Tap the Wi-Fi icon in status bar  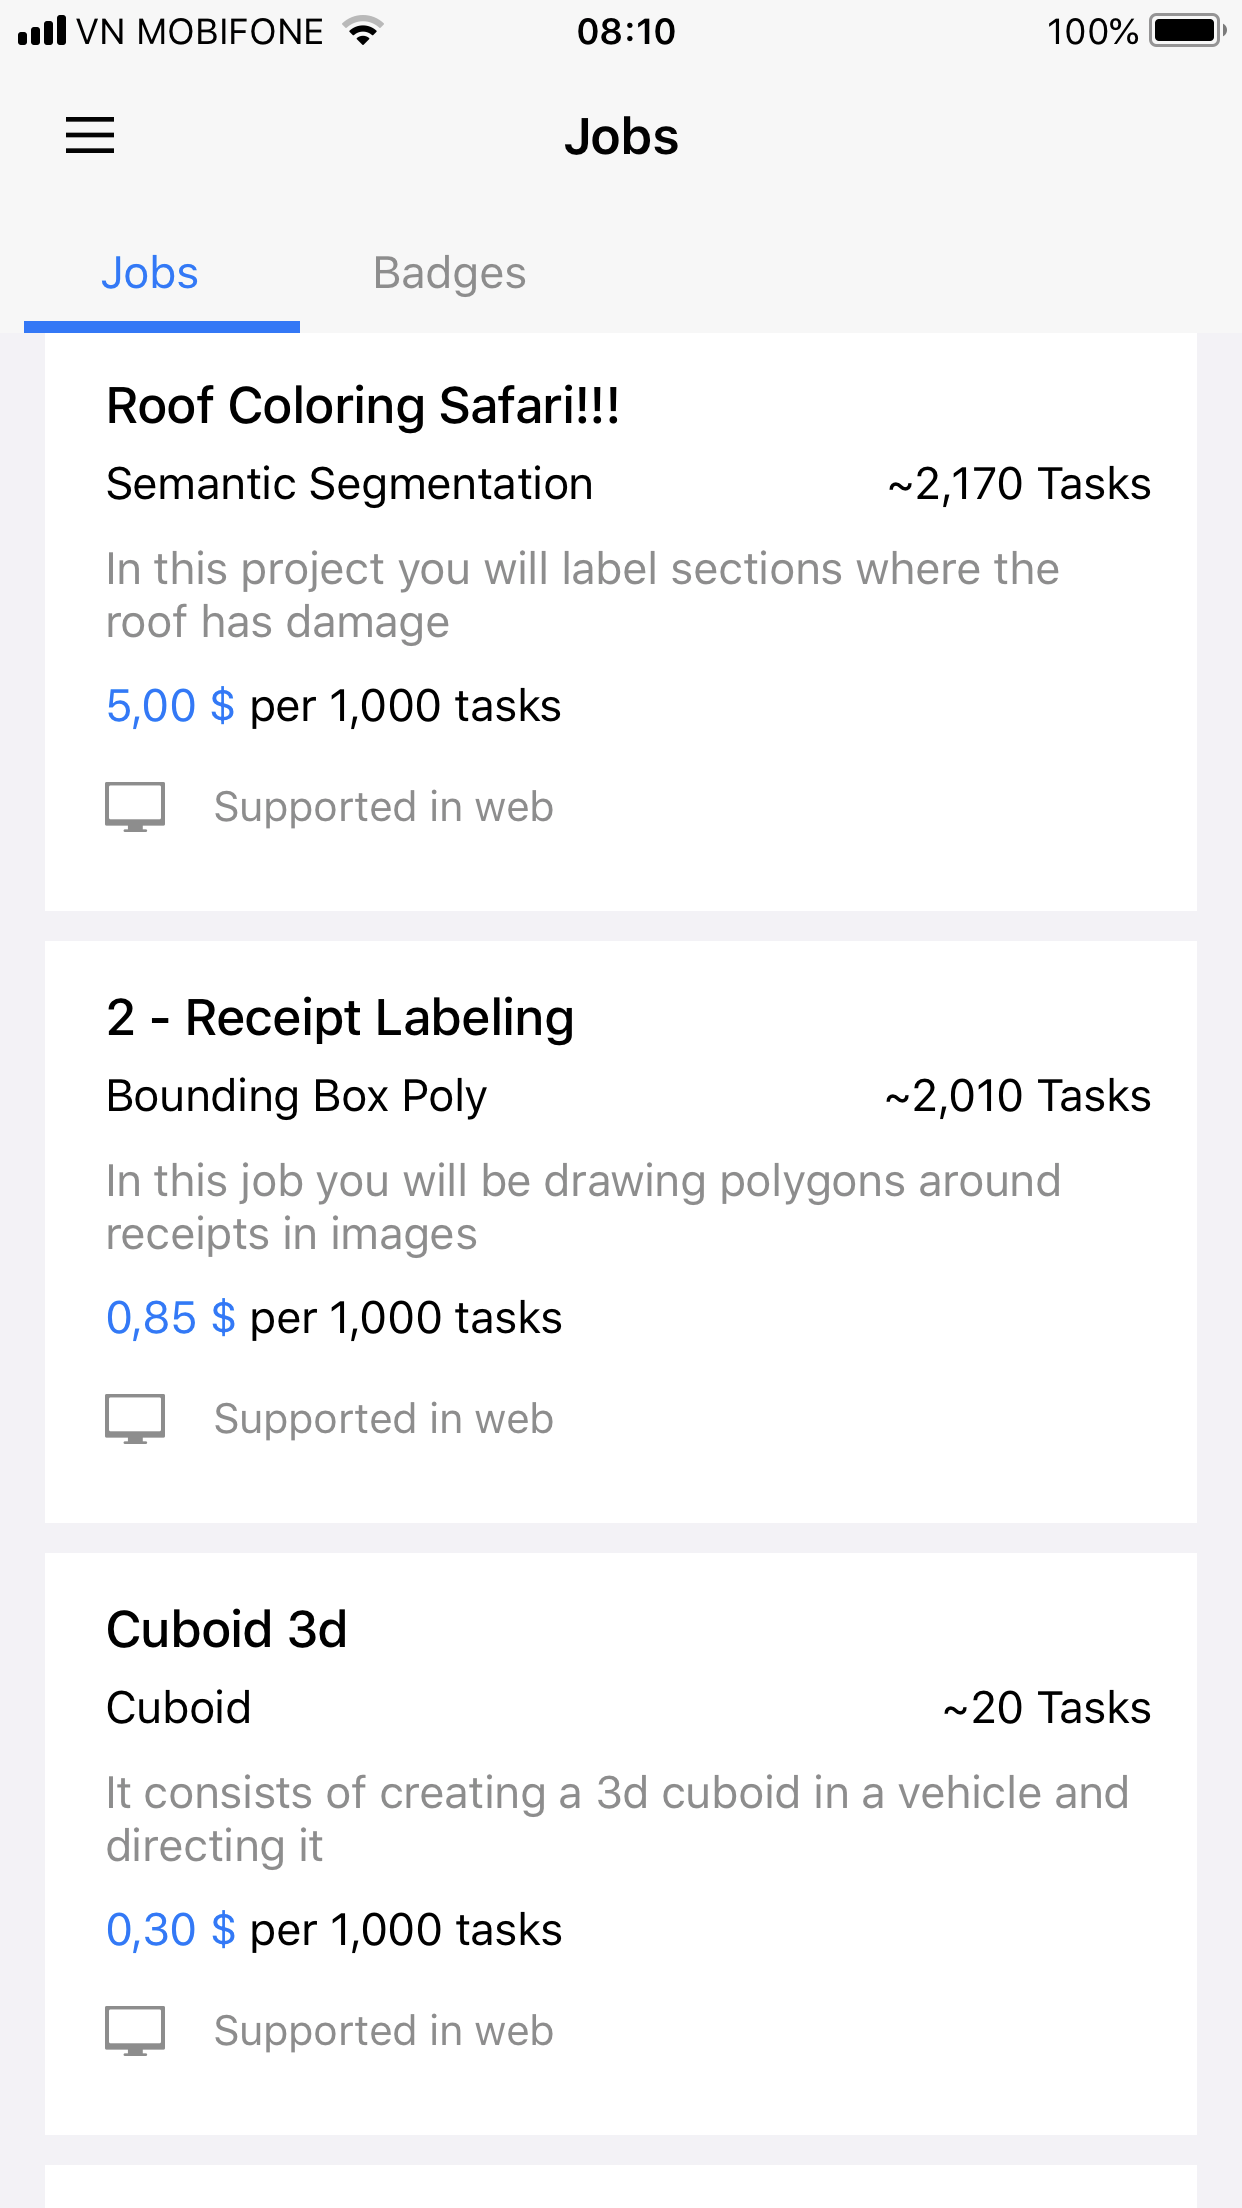click(x=364, y=31)
